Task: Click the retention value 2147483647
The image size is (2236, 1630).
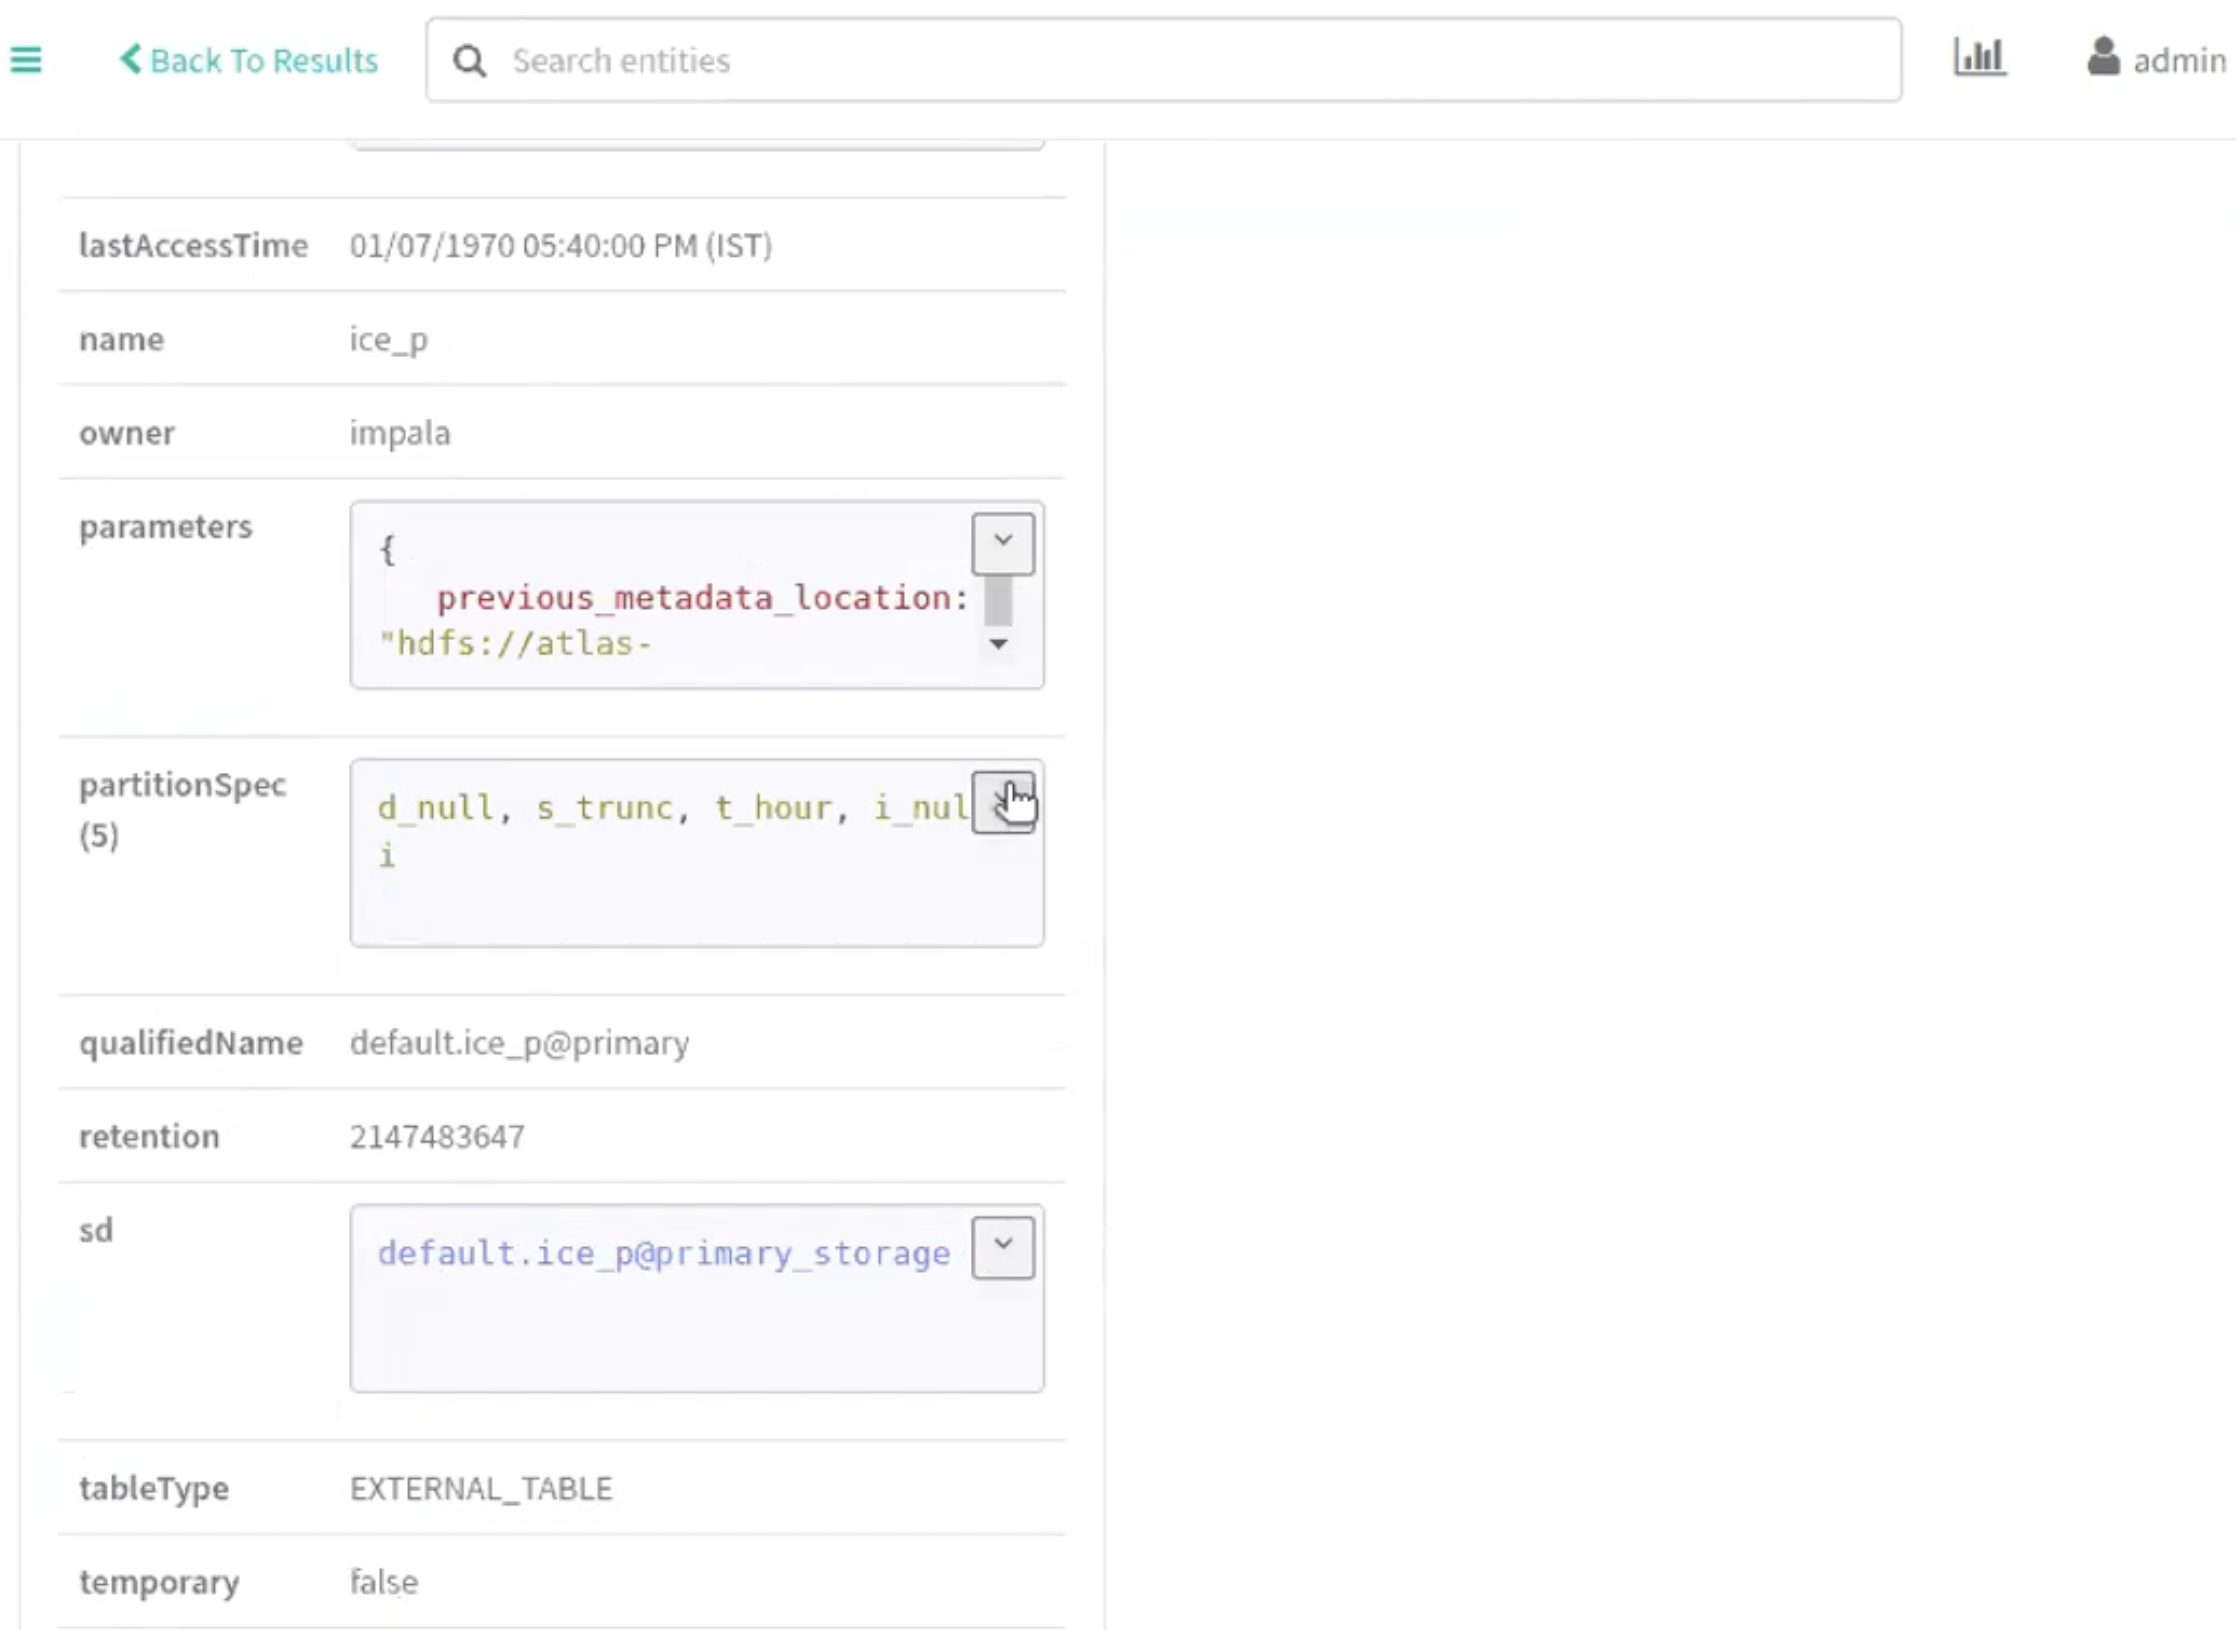Action: pos(437,1137)
